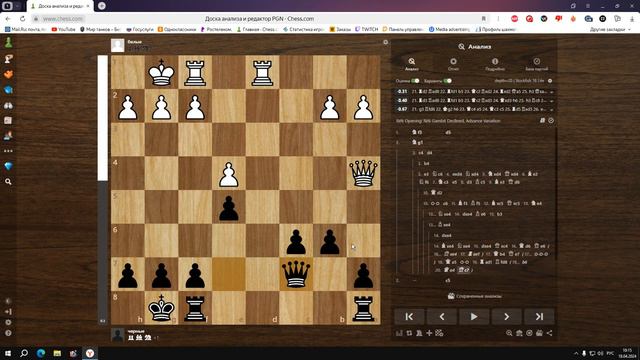
Task: Switch to the Отчет tab
Action: [x=453, y=64]
